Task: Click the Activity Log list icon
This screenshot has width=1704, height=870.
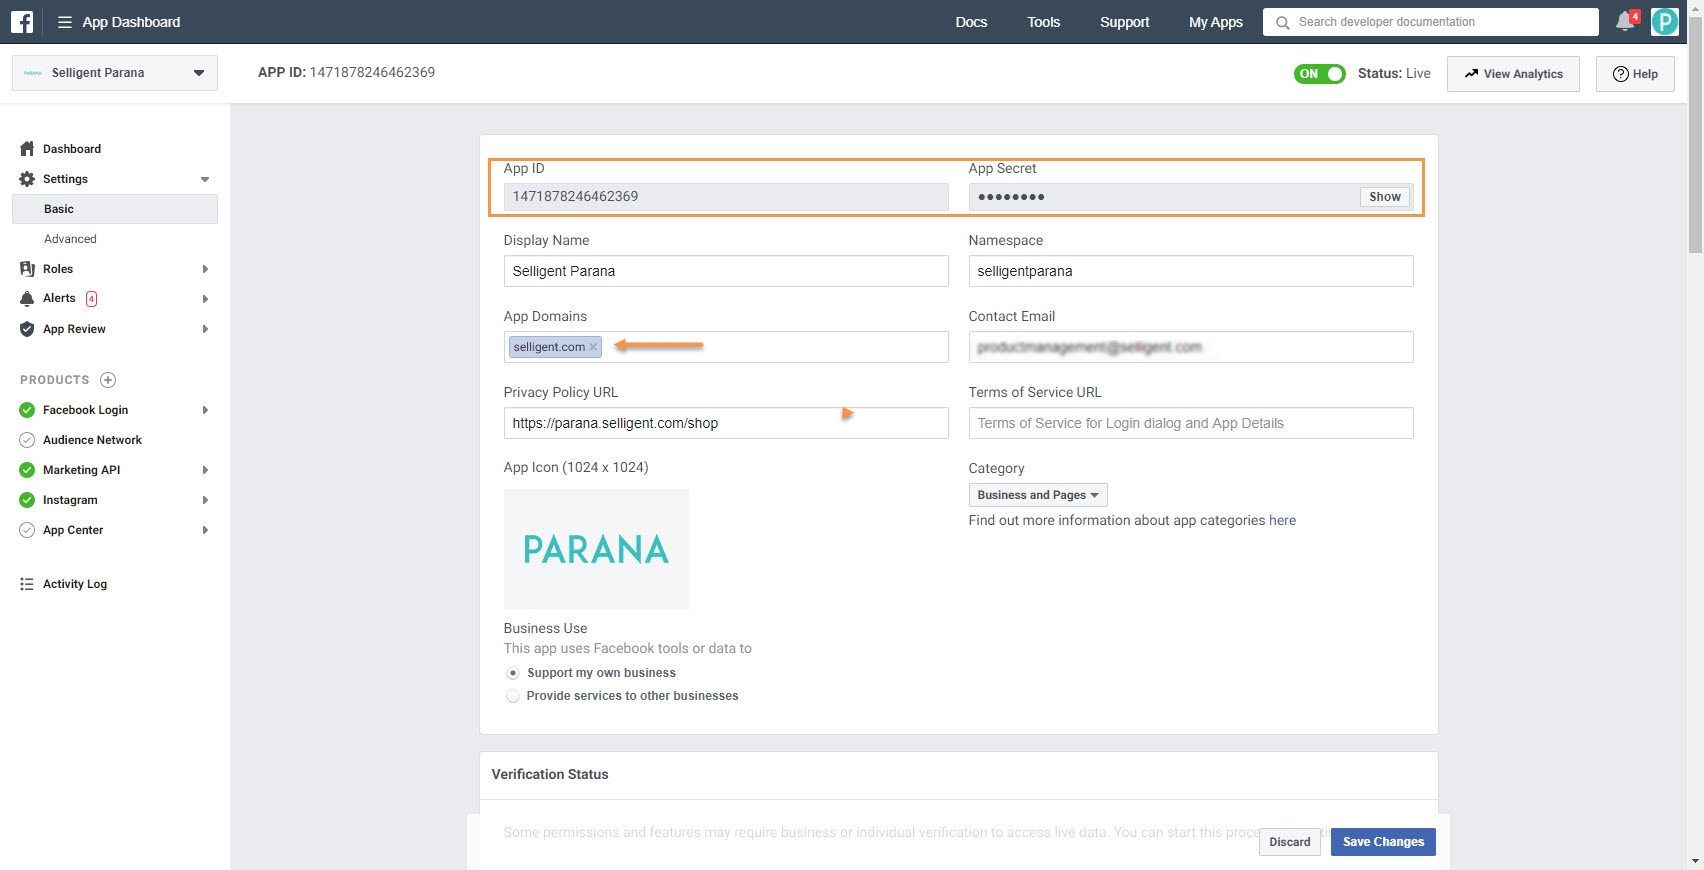Action: coord(27,584)
